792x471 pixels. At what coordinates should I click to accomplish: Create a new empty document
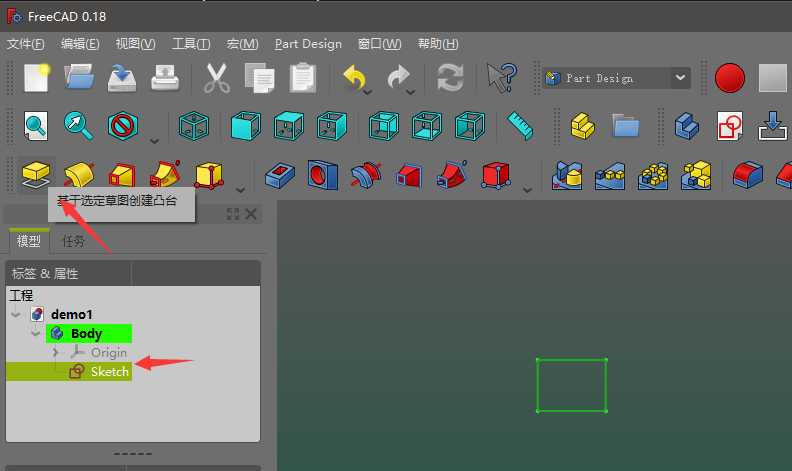36,78
